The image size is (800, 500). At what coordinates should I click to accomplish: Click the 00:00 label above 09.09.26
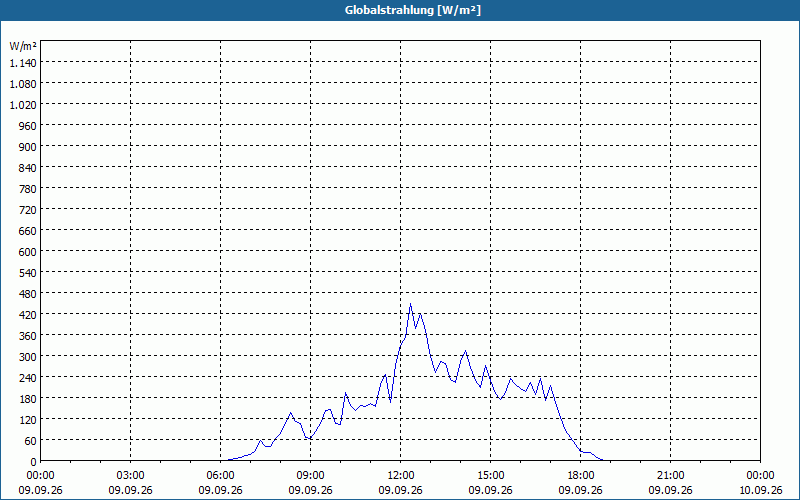coord(40,476)
